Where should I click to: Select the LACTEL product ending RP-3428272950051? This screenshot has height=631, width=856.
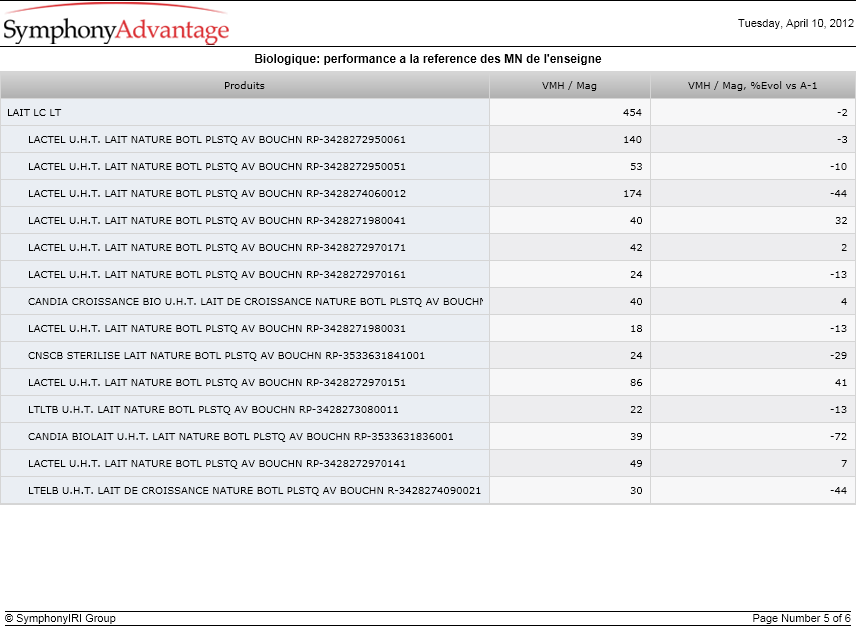pyautogui.click(x=217, y=166)
